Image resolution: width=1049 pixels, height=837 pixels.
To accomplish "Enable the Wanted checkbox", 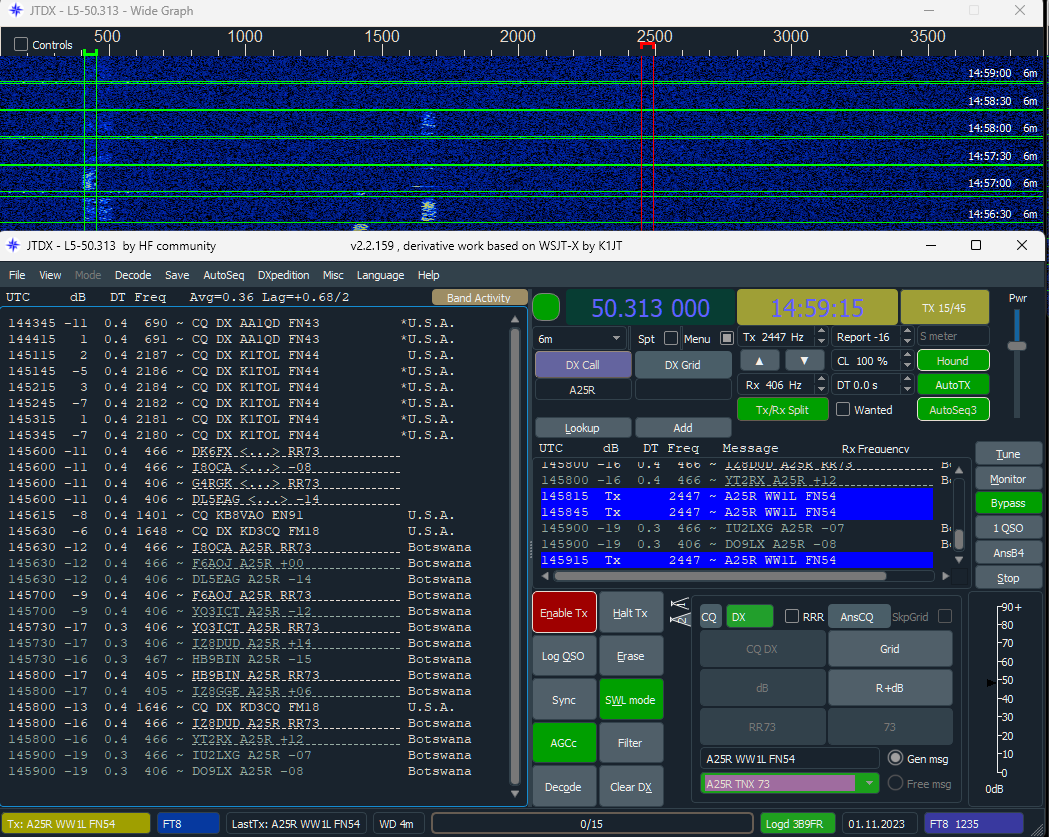I will pyautogui.click(x=843, y=409).
